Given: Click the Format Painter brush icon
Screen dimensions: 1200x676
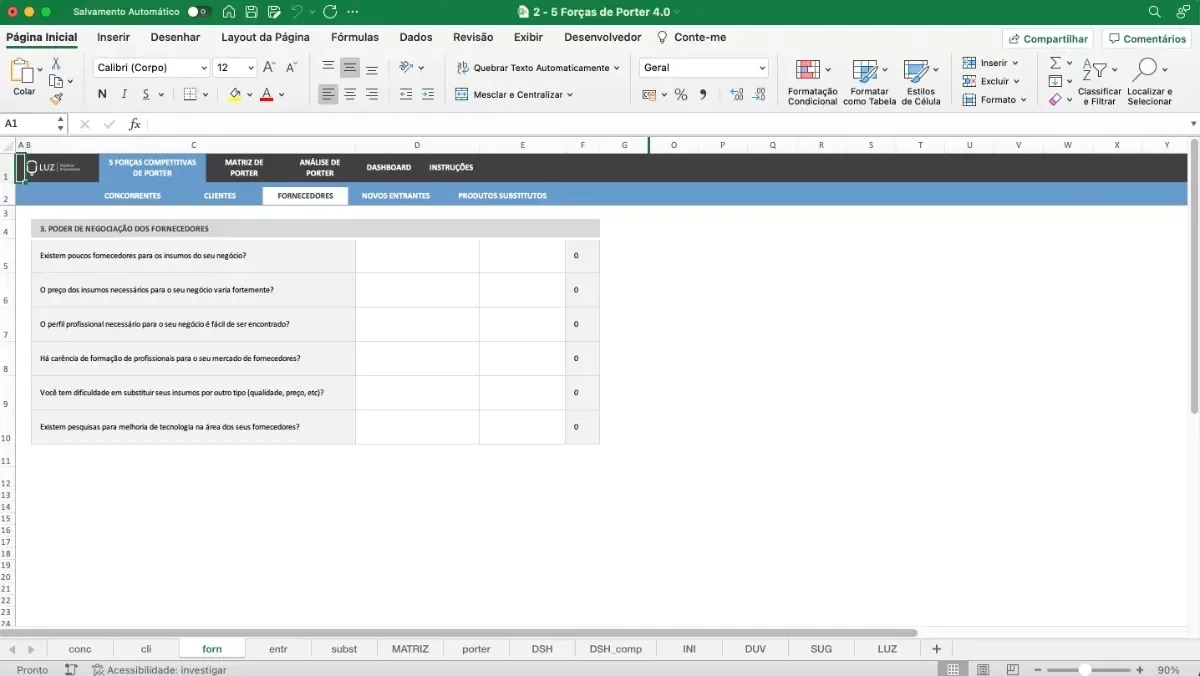Looking at the screenshot, I should click(56, 98).
